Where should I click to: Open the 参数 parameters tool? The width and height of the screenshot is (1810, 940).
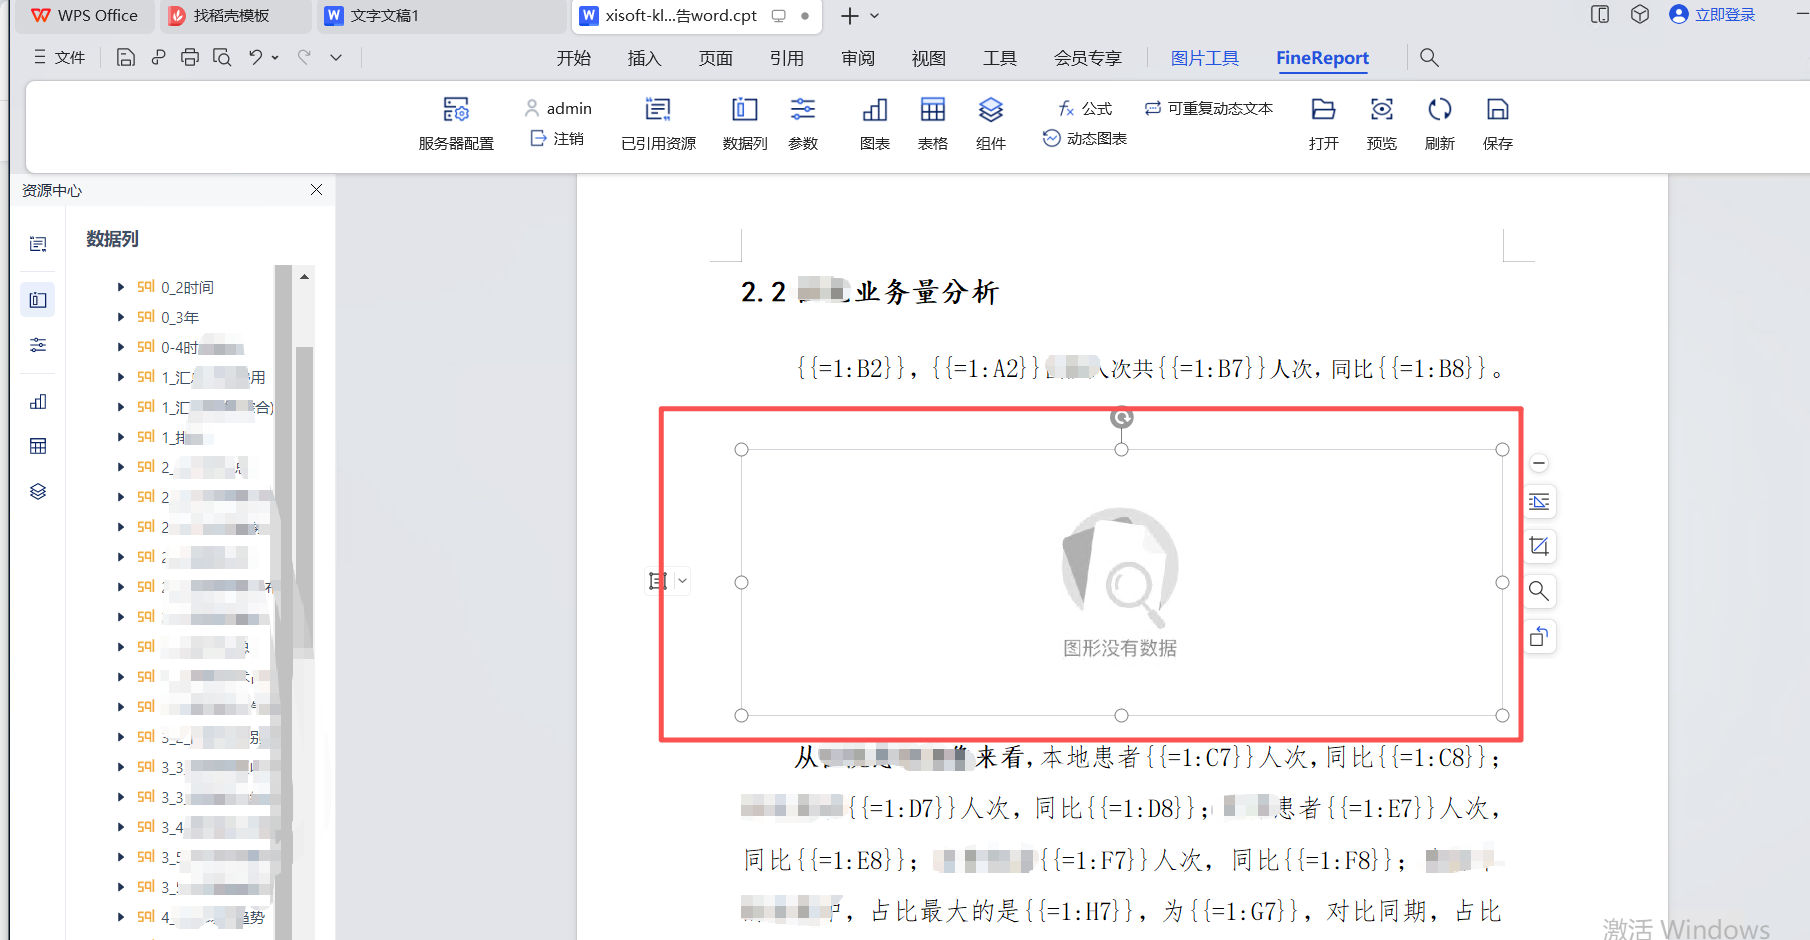(x=803, y=110)
